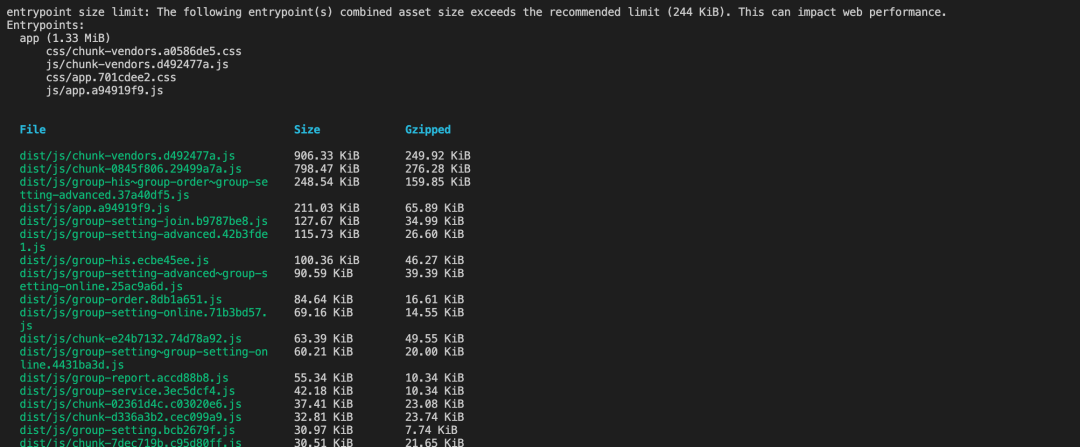
Task: Click dist/js/group-service.3ec5dcf4.js file path
Action: [x=127, y=391]
